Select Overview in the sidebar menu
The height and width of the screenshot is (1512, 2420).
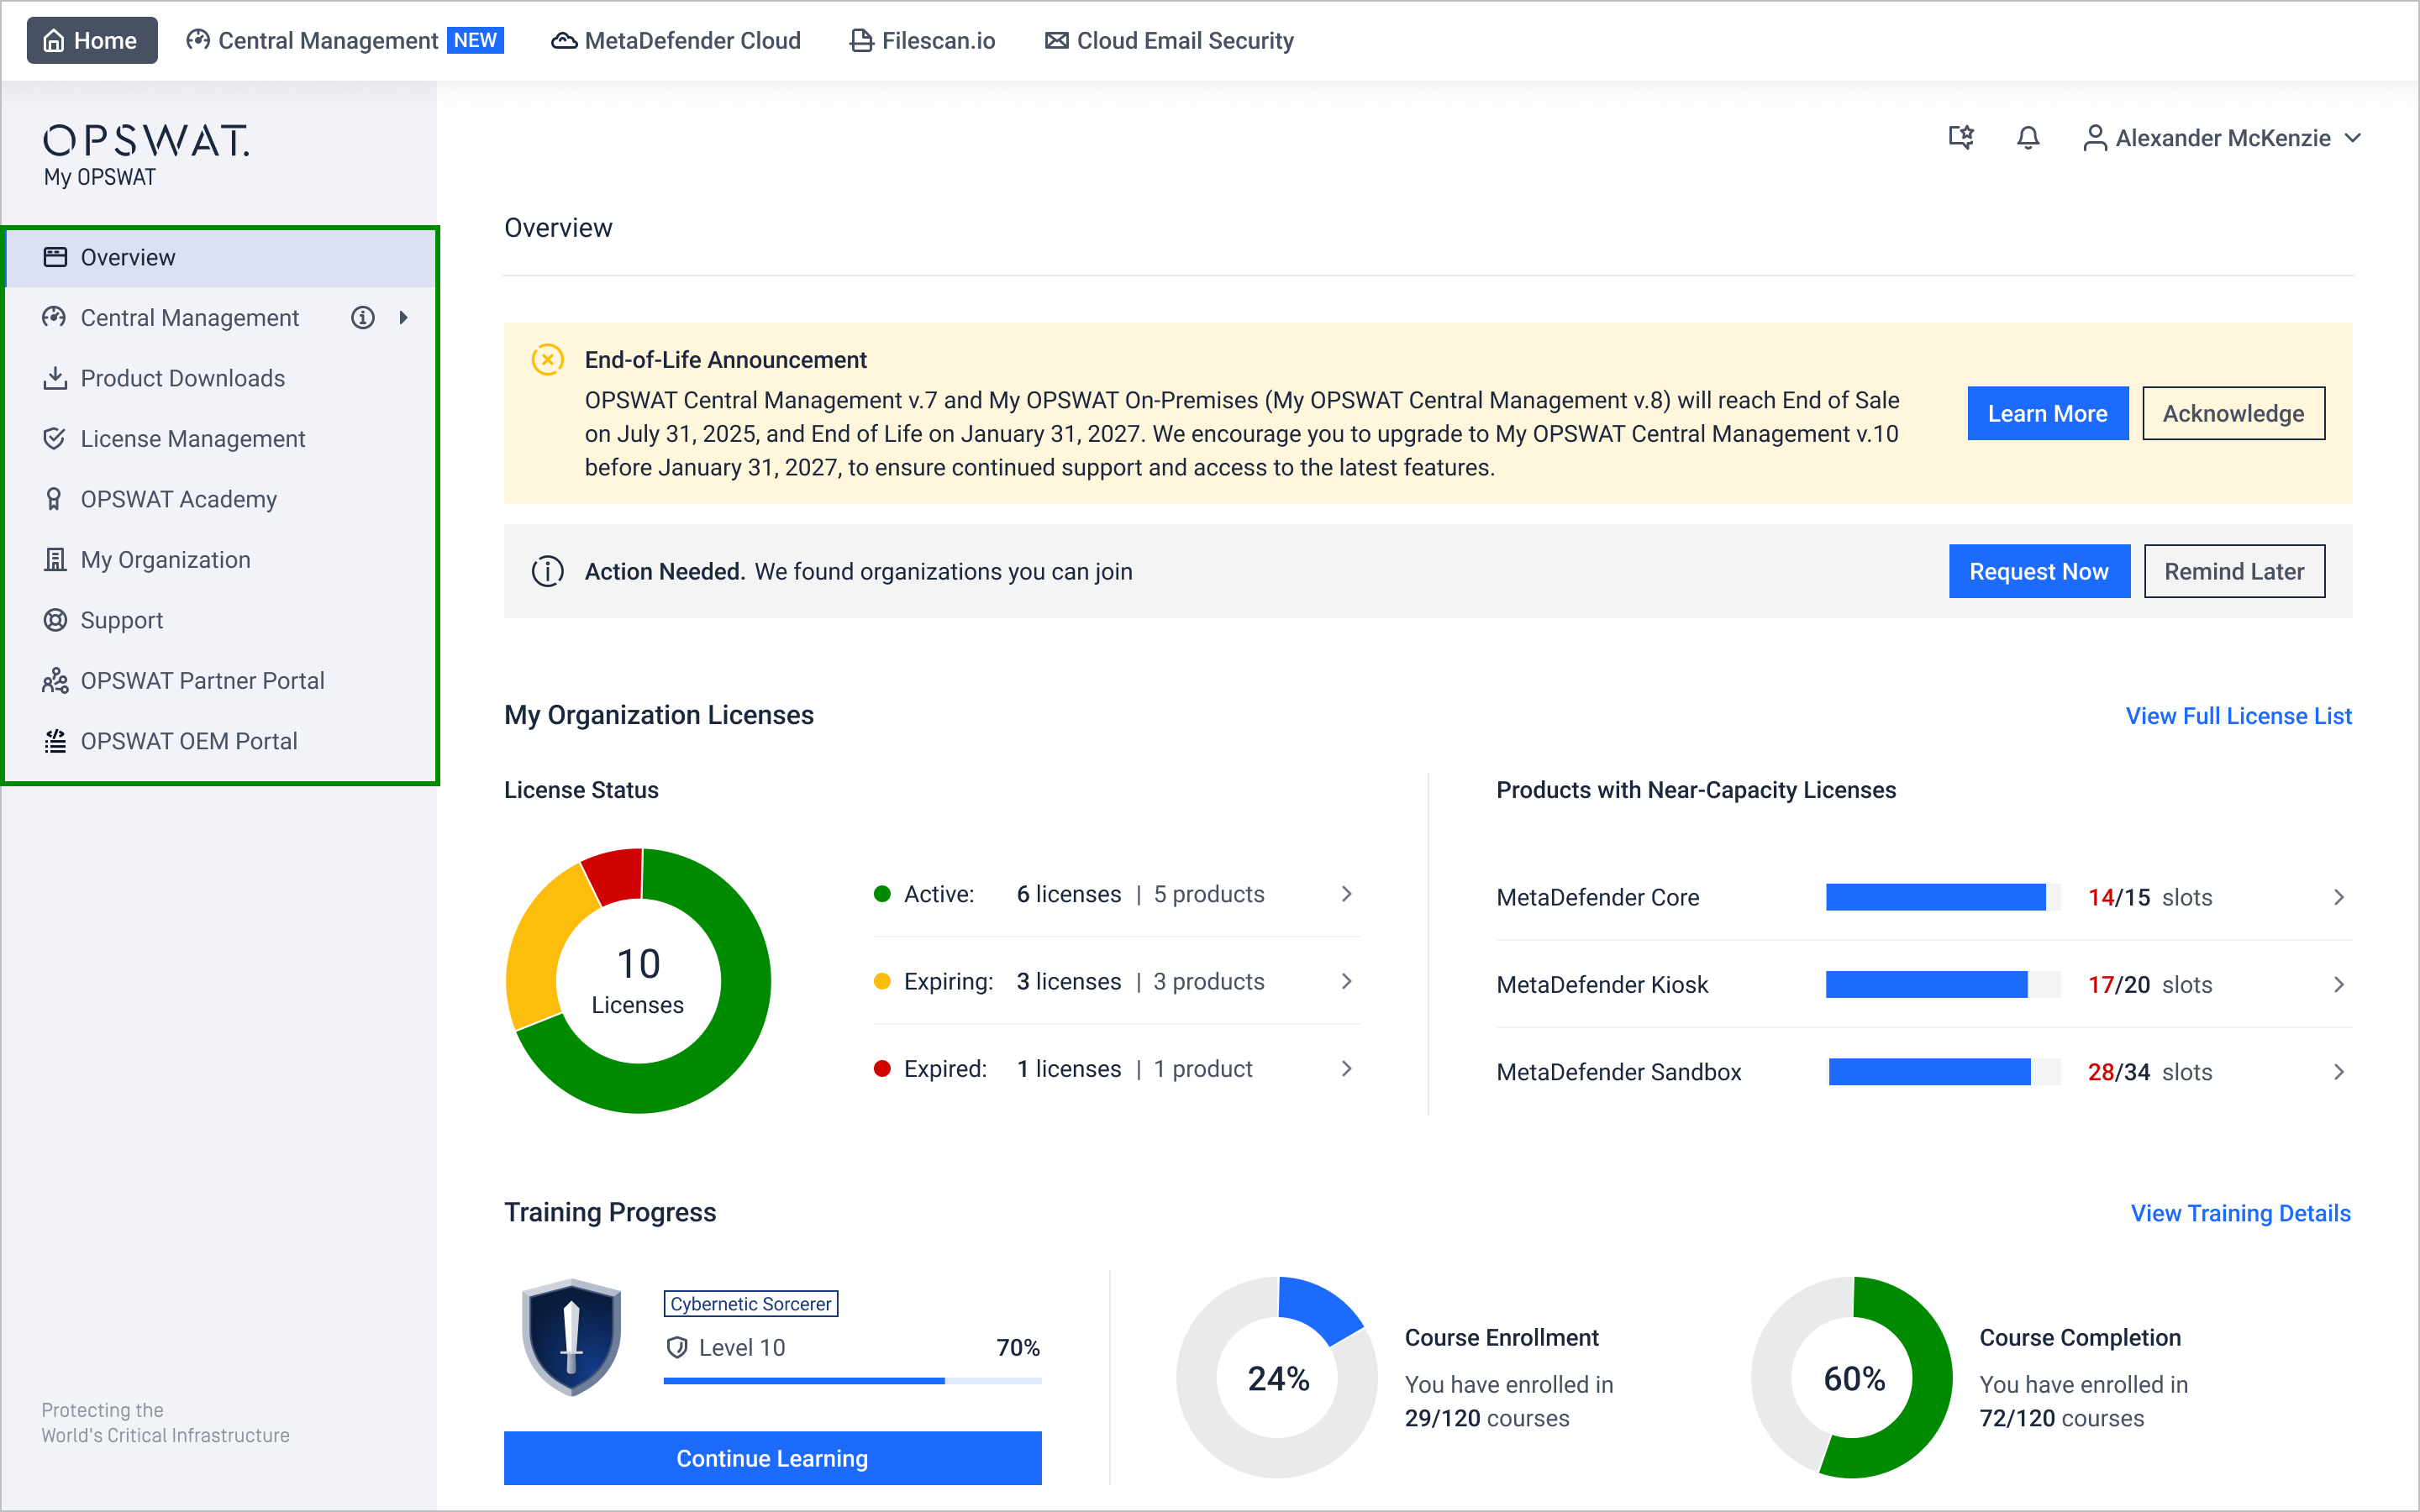tap(221, 257)
